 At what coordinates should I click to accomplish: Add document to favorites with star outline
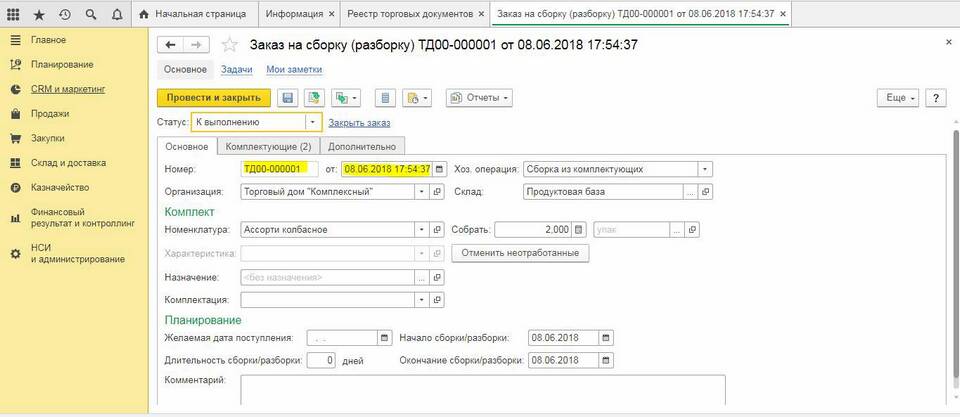point(229,45)
